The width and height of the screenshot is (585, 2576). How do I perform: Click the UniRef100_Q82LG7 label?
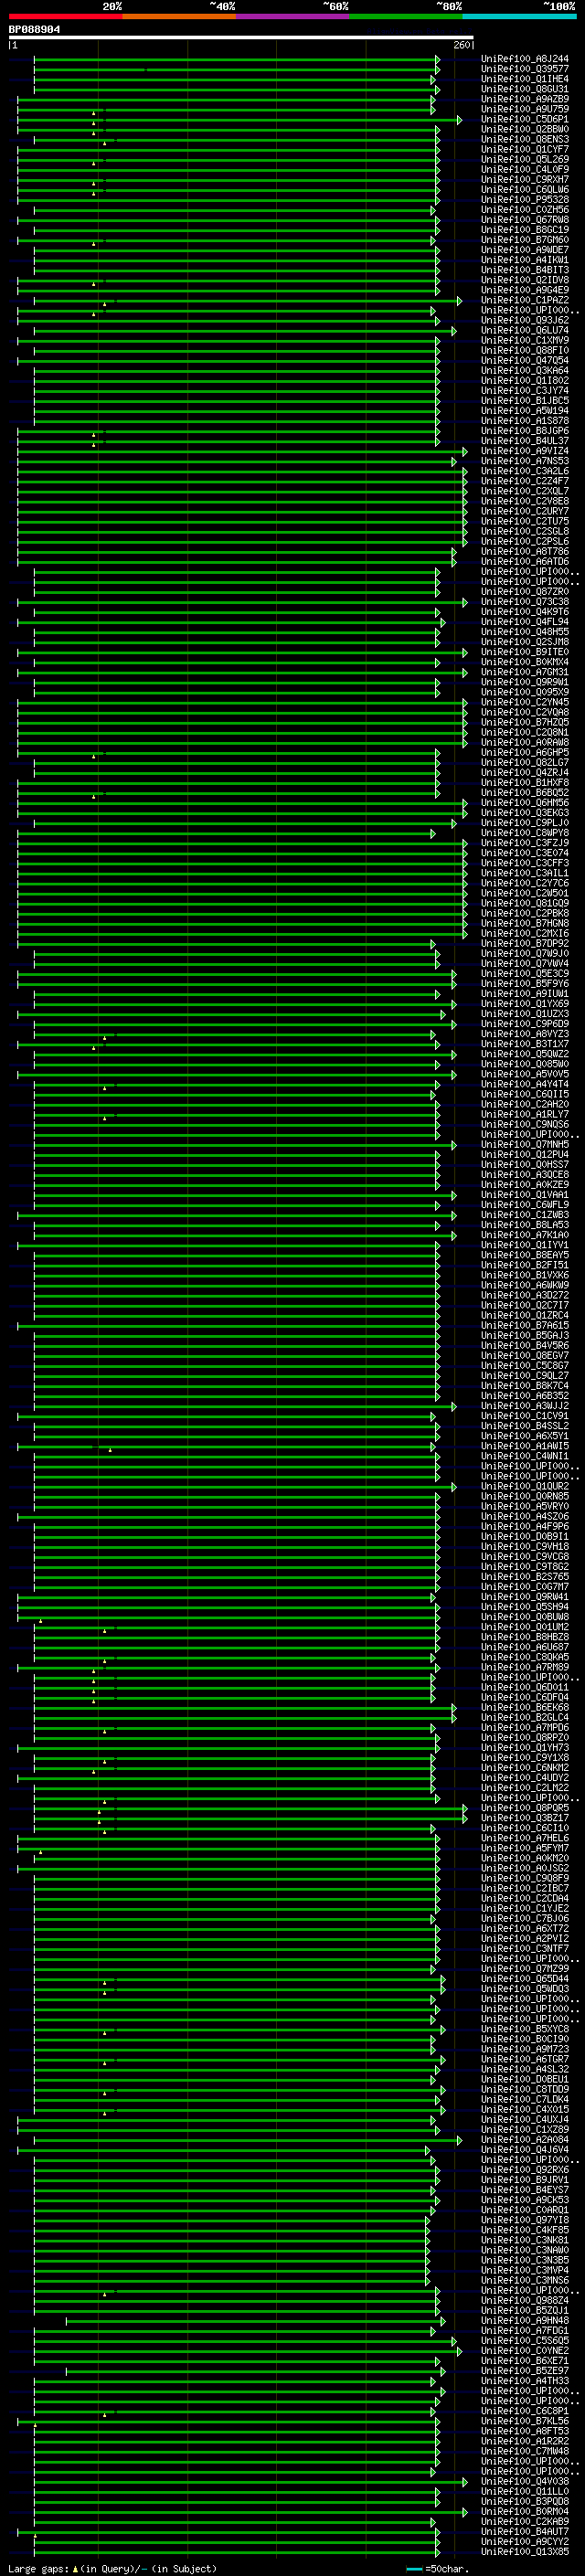(x=525, y=763)
